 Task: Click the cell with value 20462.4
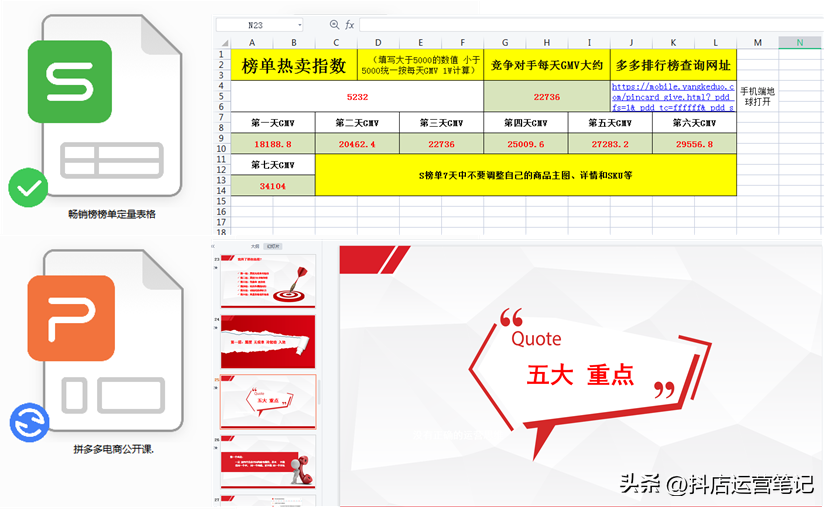click(357, 144)
